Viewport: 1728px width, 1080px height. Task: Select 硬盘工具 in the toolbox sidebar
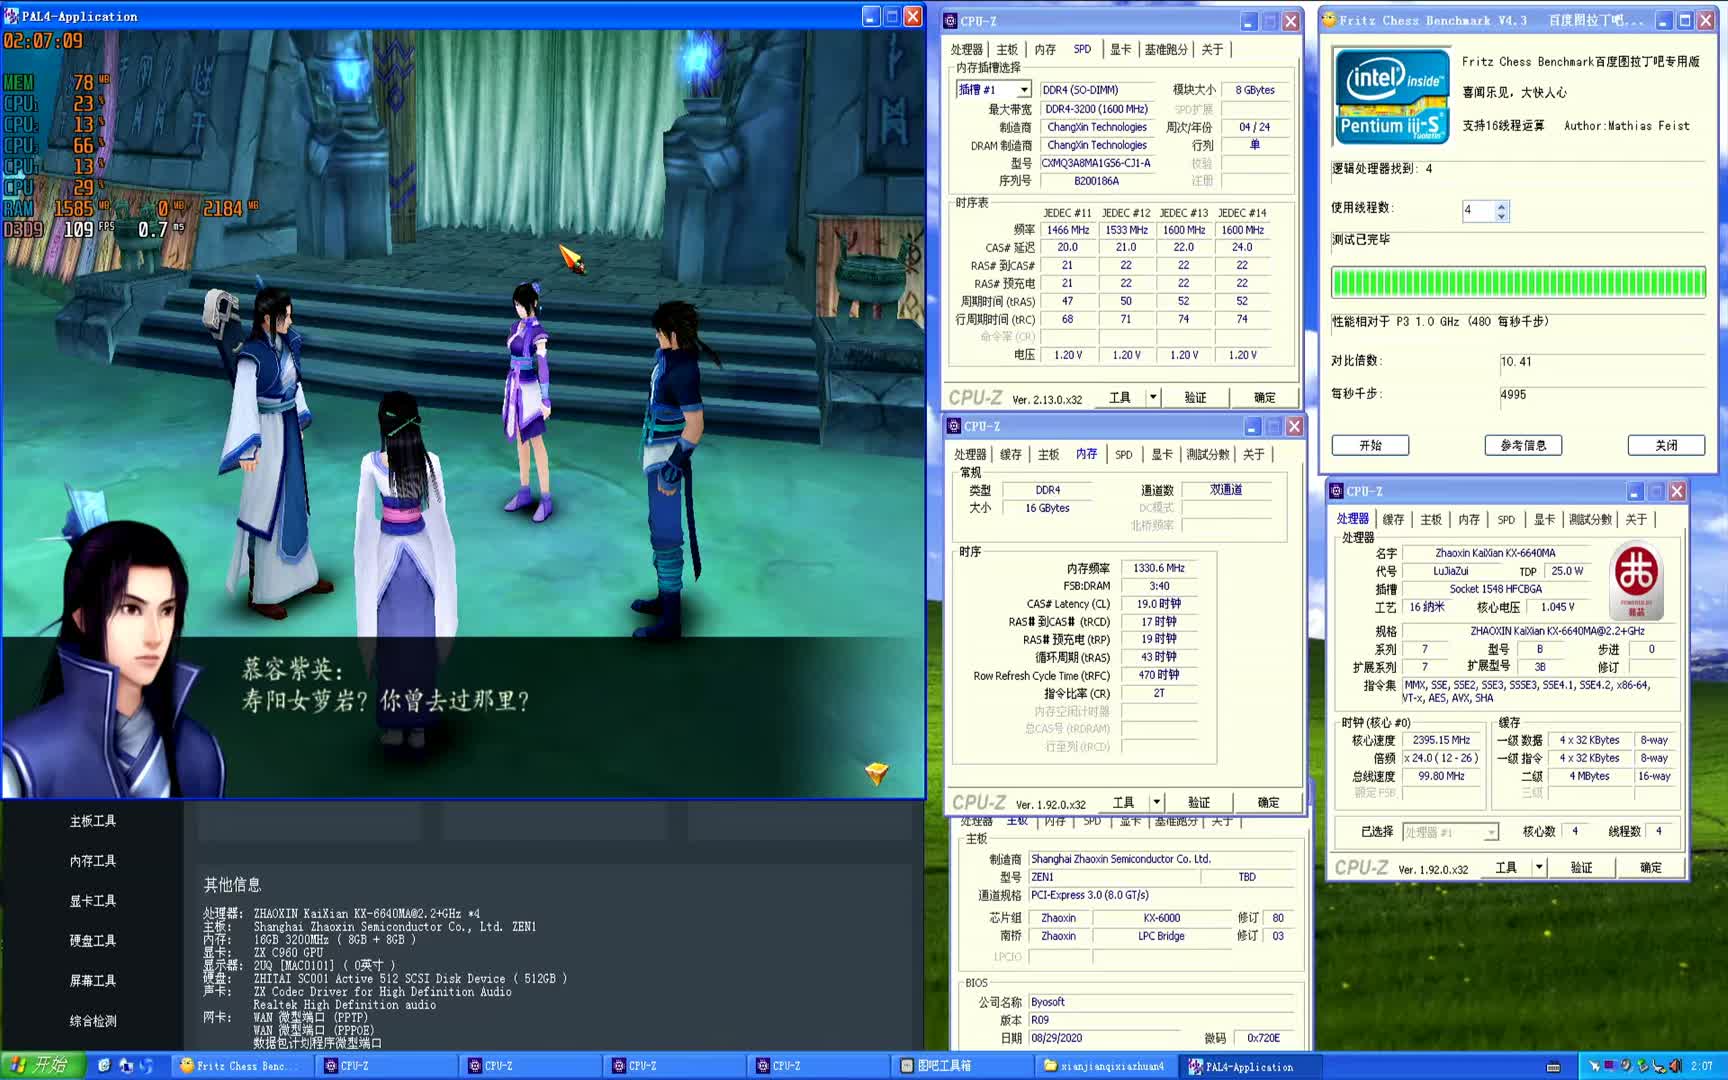tap(93, 941)
